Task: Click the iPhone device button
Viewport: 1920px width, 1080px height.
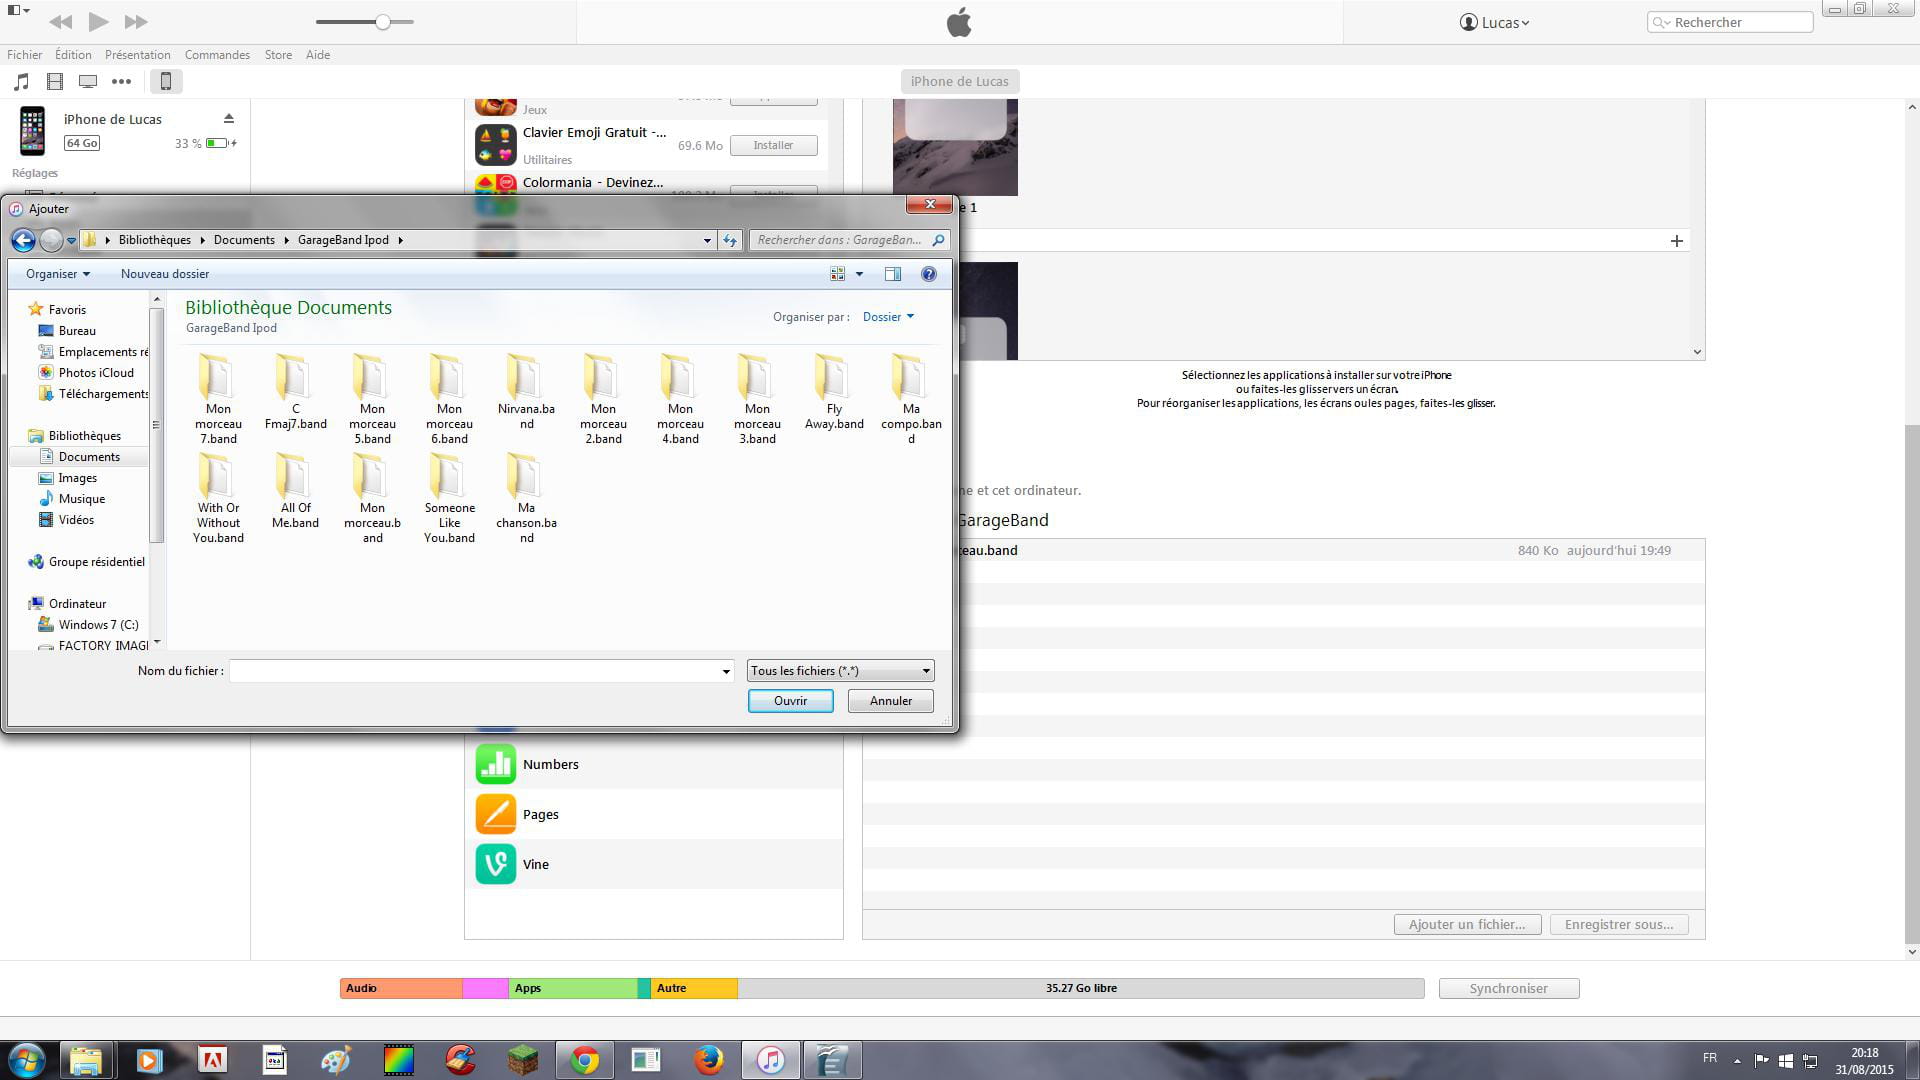Action: pyautogui.click(x=166, y=82)
